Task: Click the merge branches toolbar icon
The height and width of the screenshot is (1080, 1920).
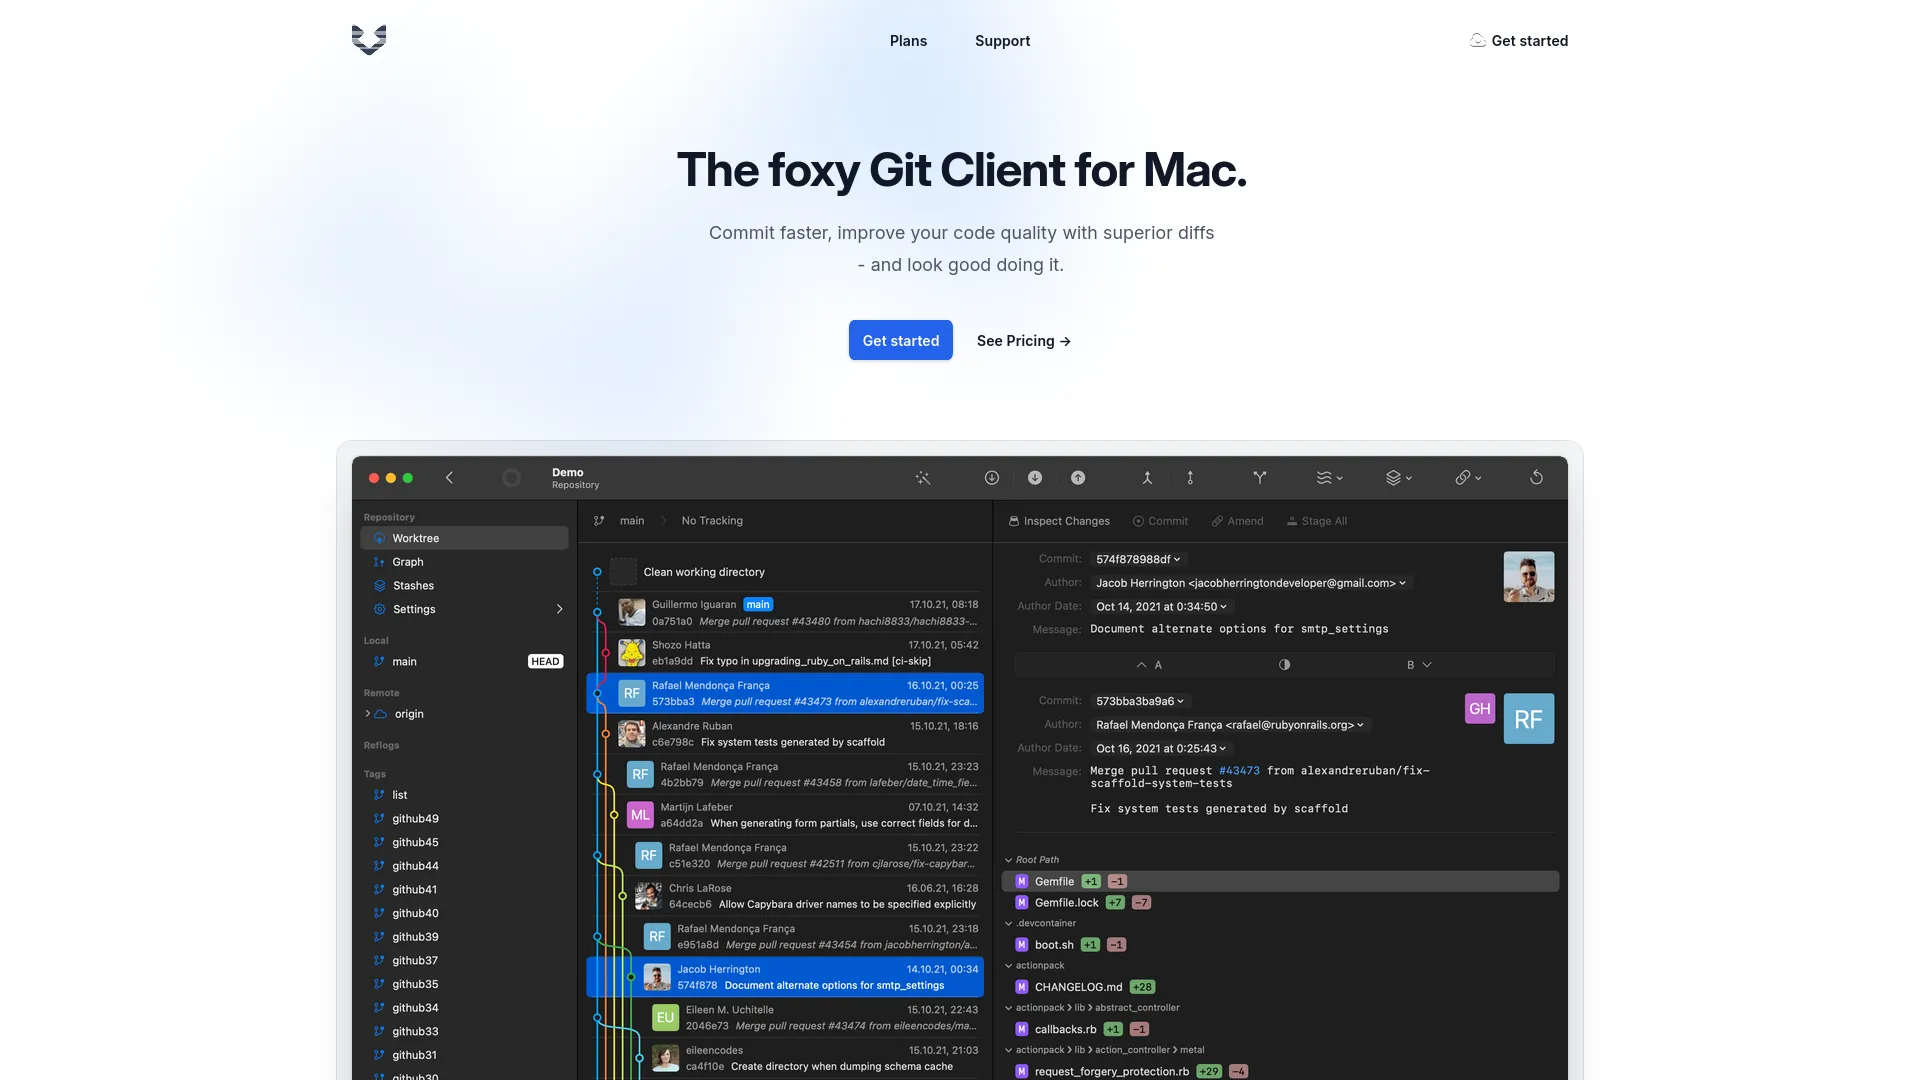Action: (1147, 478)
